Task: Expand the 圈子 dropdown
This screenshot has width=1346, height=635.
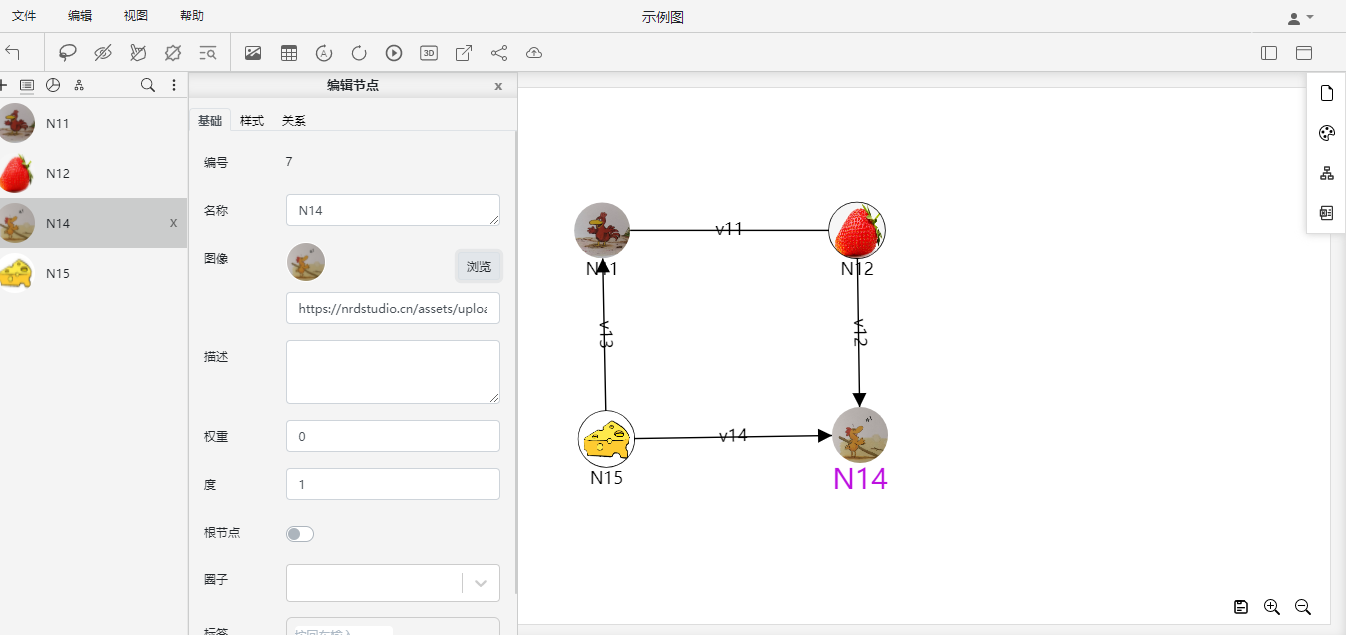Action: 479,582
